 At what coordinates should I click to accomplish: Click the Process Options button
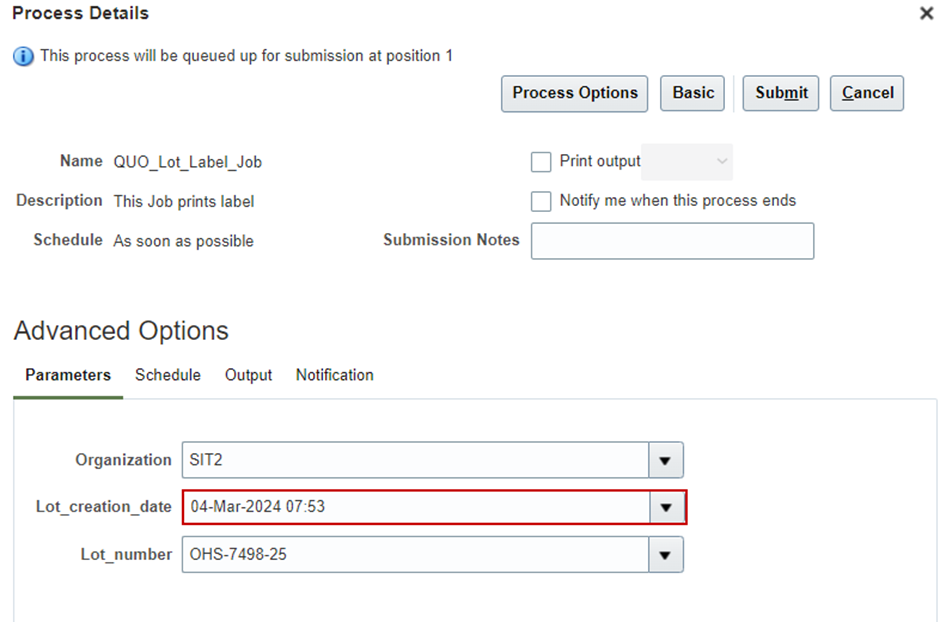pos(574,93)
